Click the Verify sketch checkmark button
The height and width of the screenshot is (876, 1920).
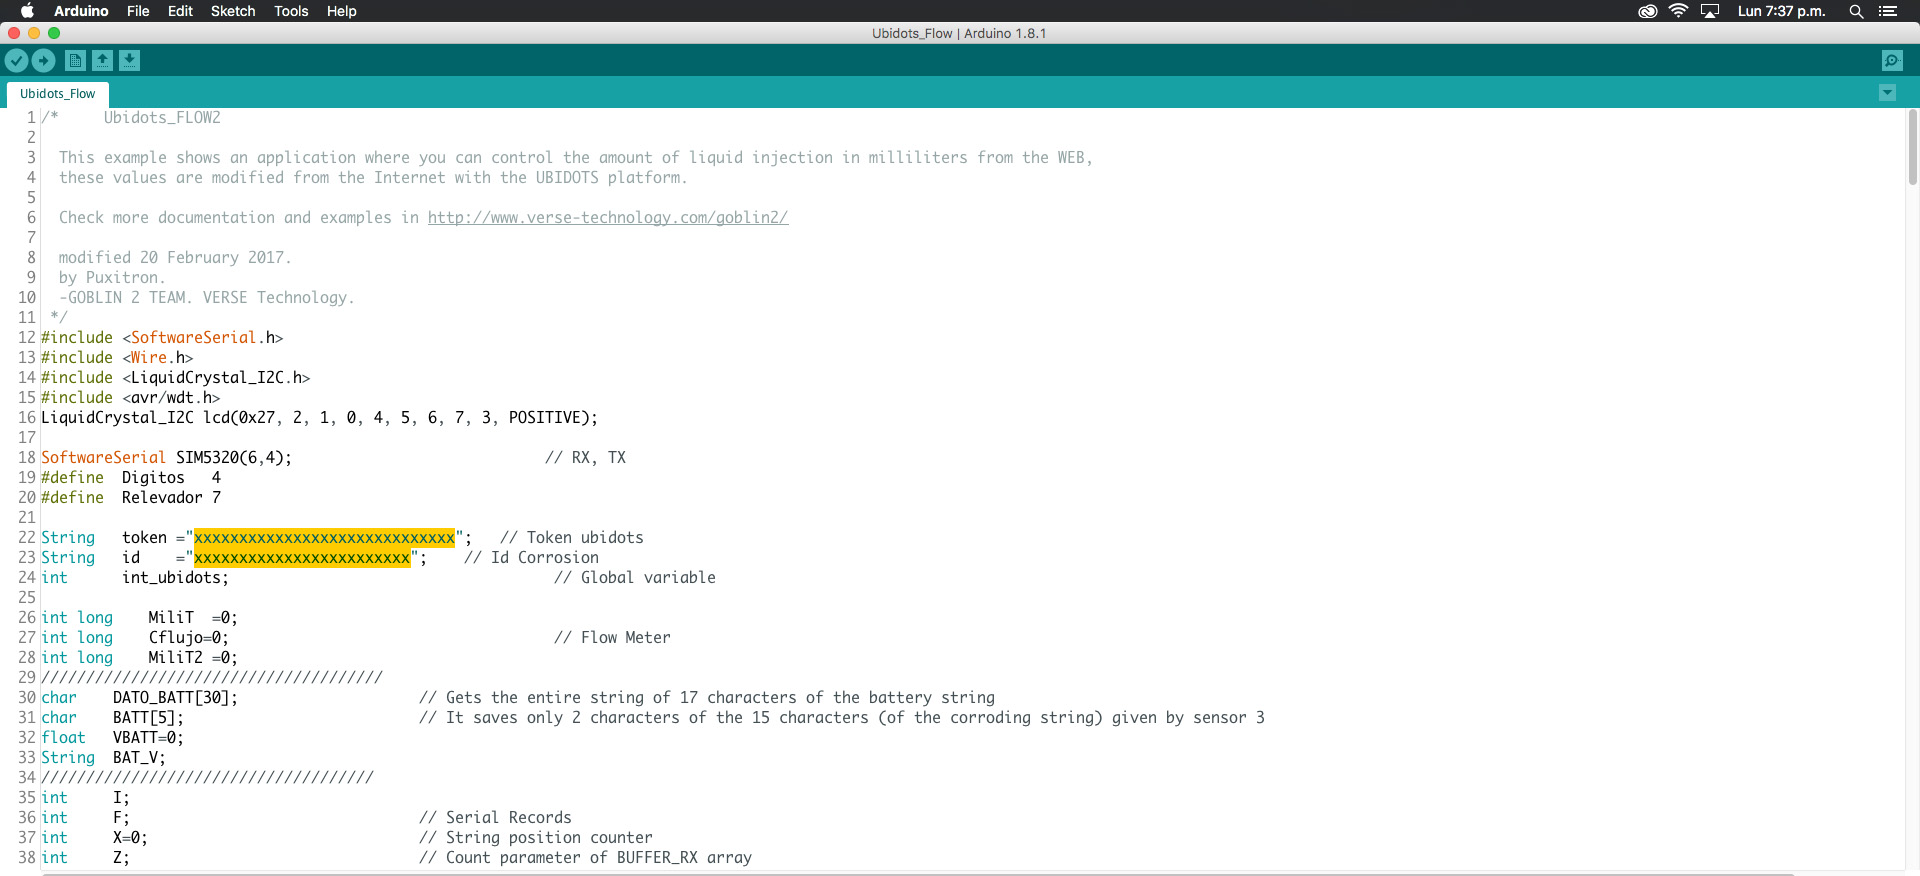click(16, 61)
